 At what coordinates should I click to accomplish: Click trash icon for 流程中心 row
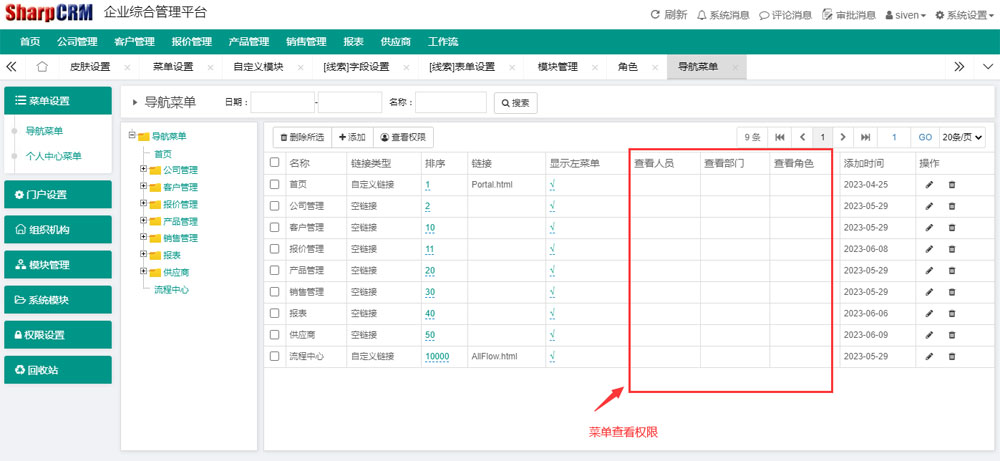click(951, 356)
